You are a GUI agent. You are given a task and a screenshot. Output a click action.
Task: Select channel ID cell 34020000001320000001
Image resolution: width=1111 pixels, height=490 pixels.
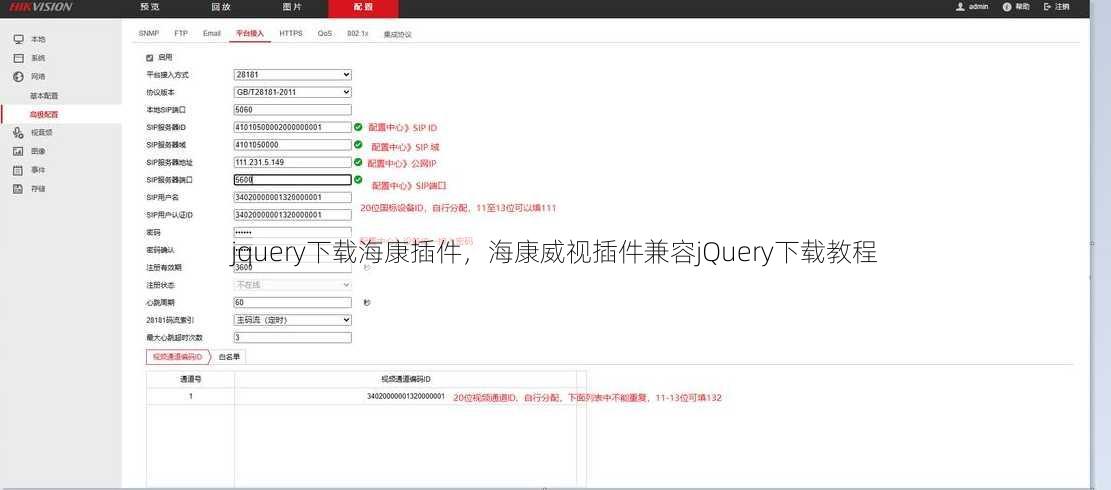click(x=405, y=397)
